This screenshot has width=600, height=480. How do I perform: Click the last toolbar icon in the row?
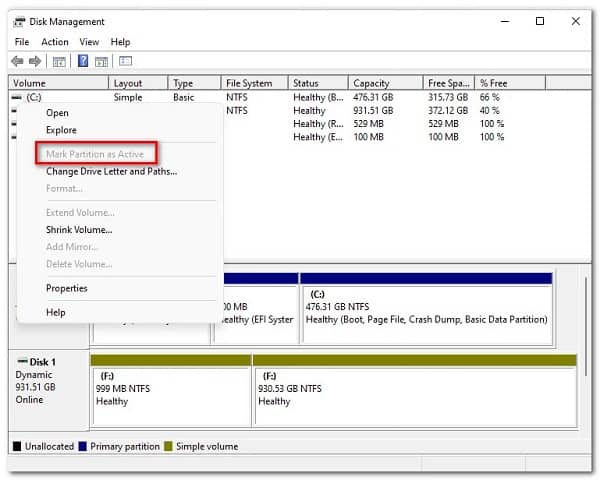(x=126, y=61)
